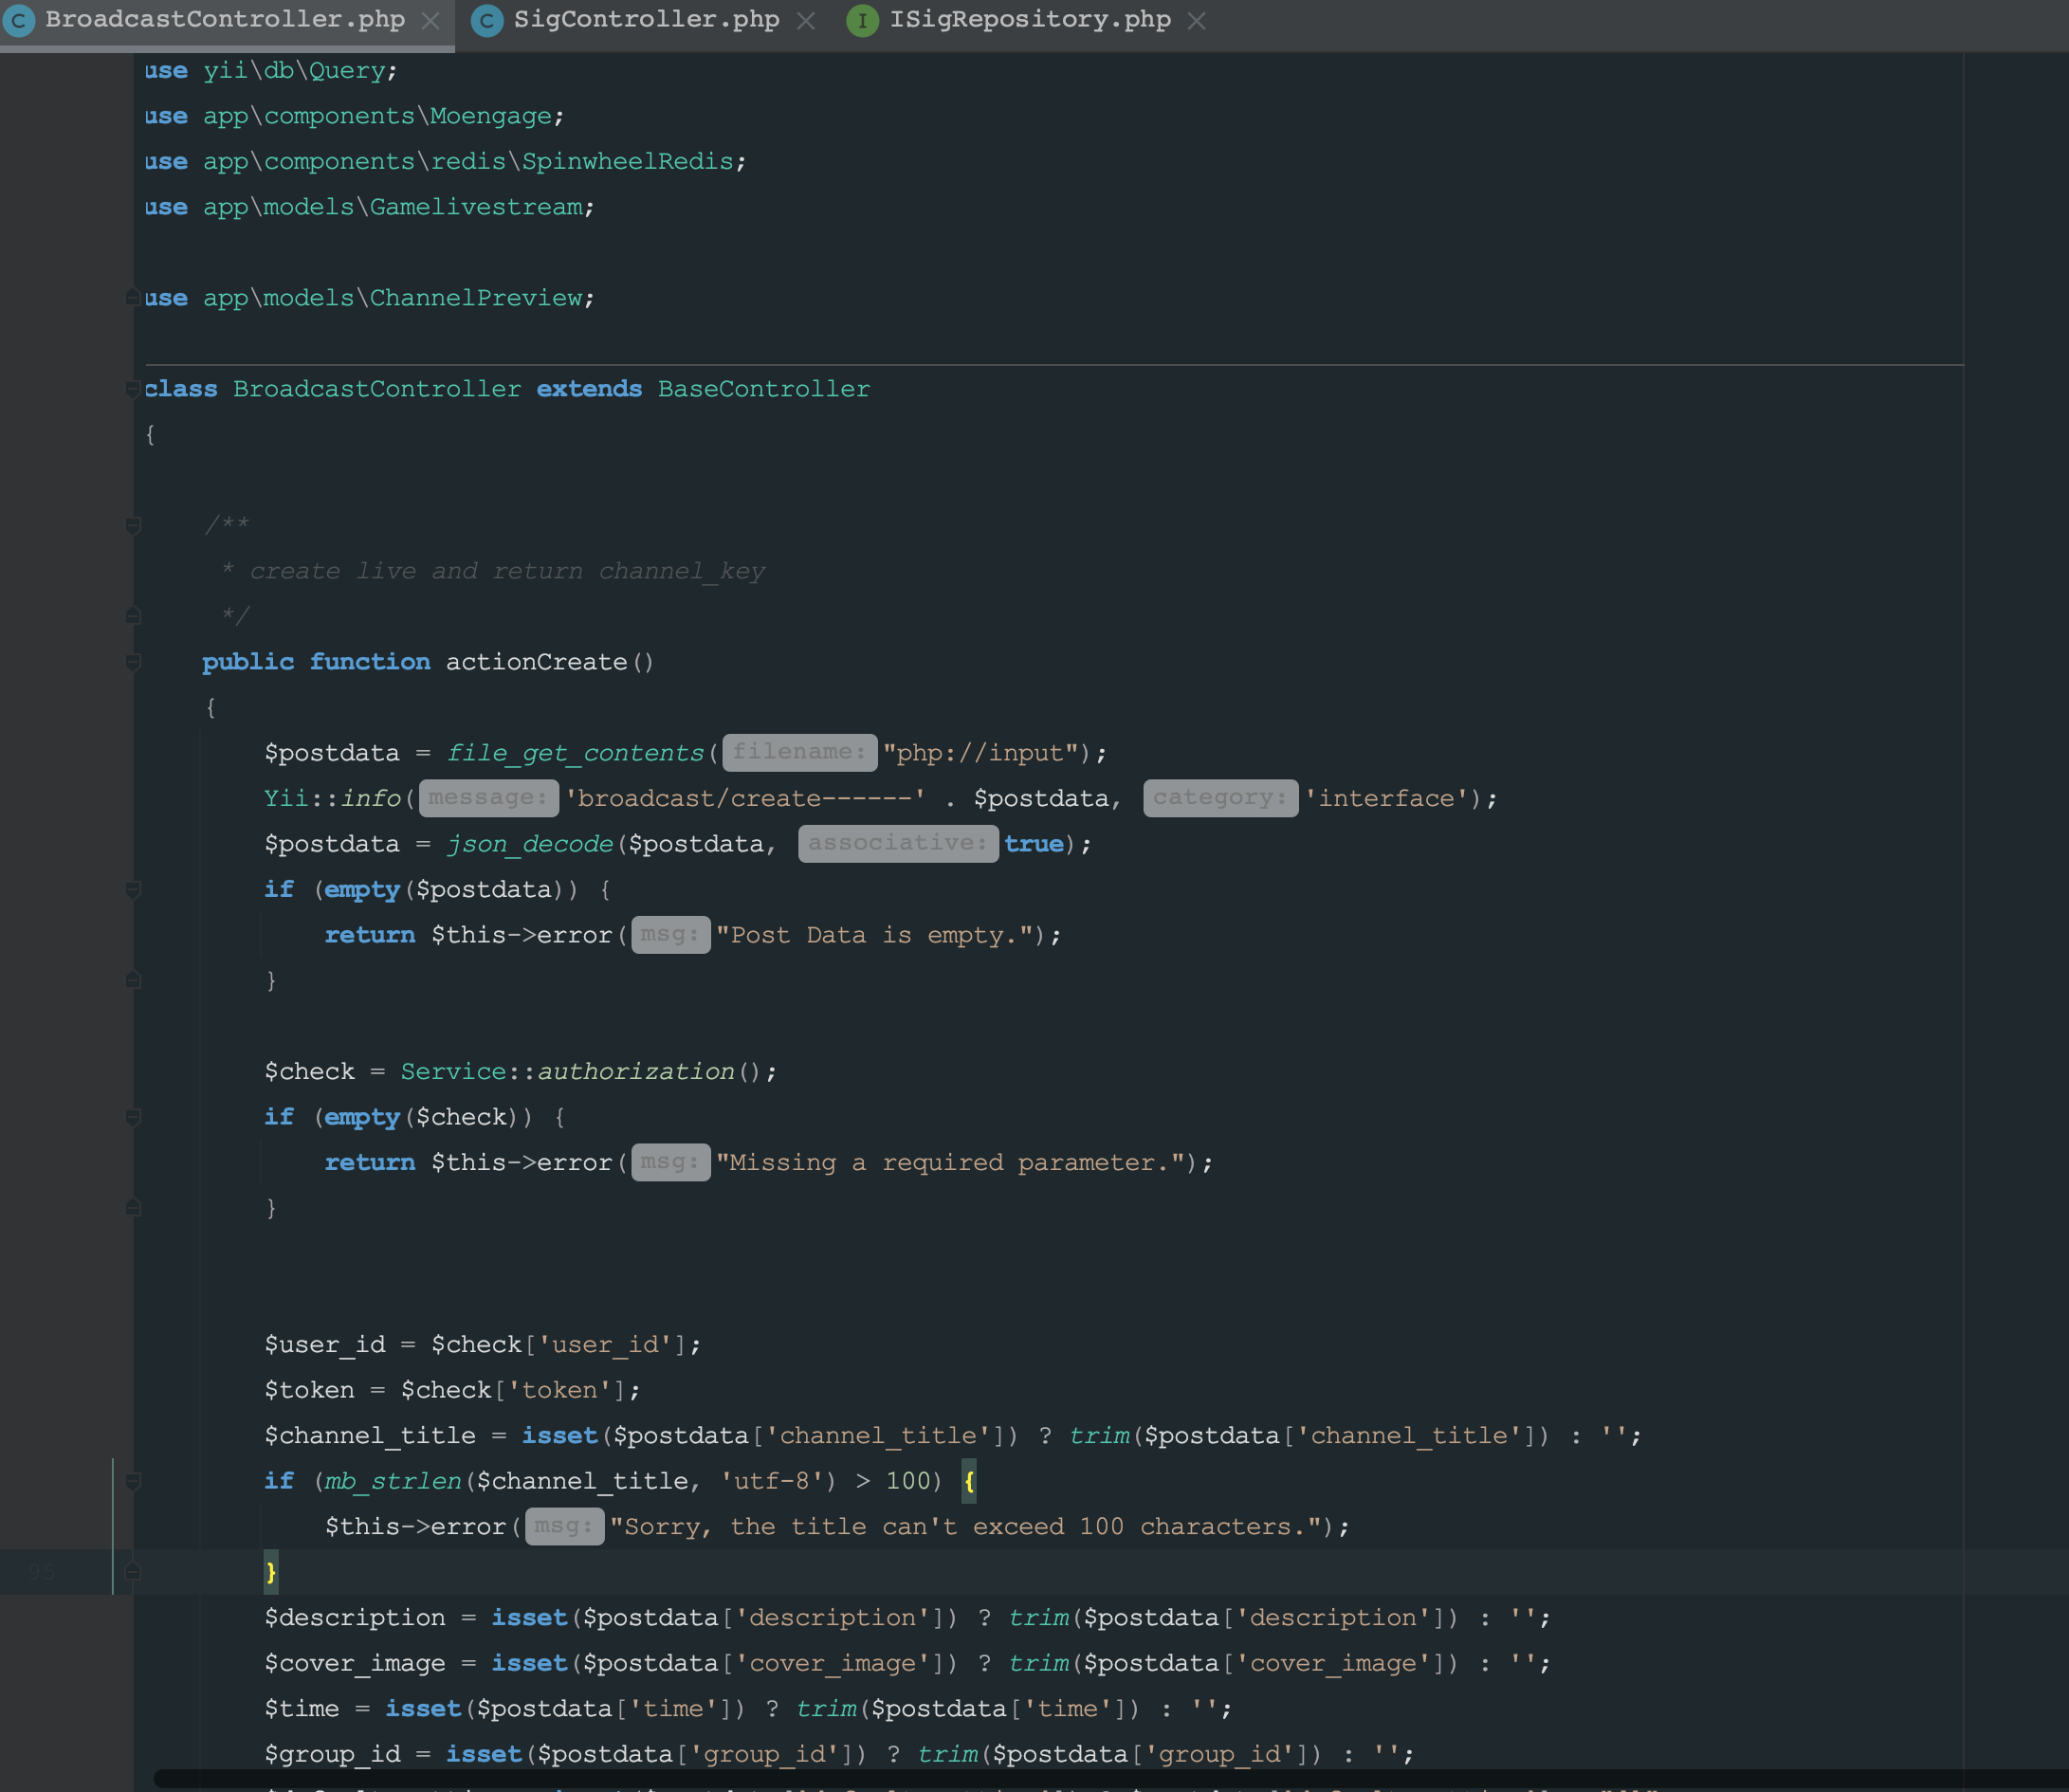Image resolution: width=2069 pixels, height=1792 pixels.
Task: Switch to the SigController.php tab
Action: pyautogui.click(x=645, y=19)
